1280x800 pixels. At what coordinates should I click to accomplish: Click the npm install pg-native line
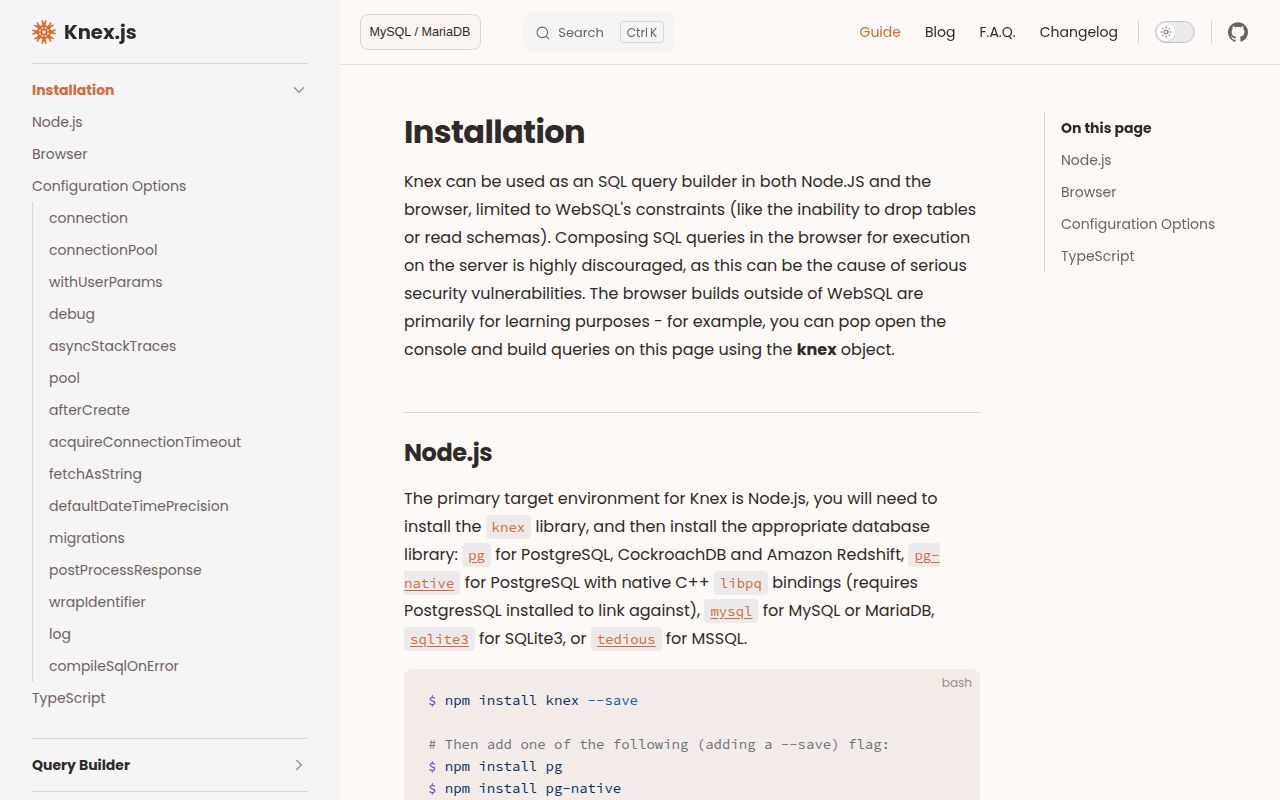point(525,788)
